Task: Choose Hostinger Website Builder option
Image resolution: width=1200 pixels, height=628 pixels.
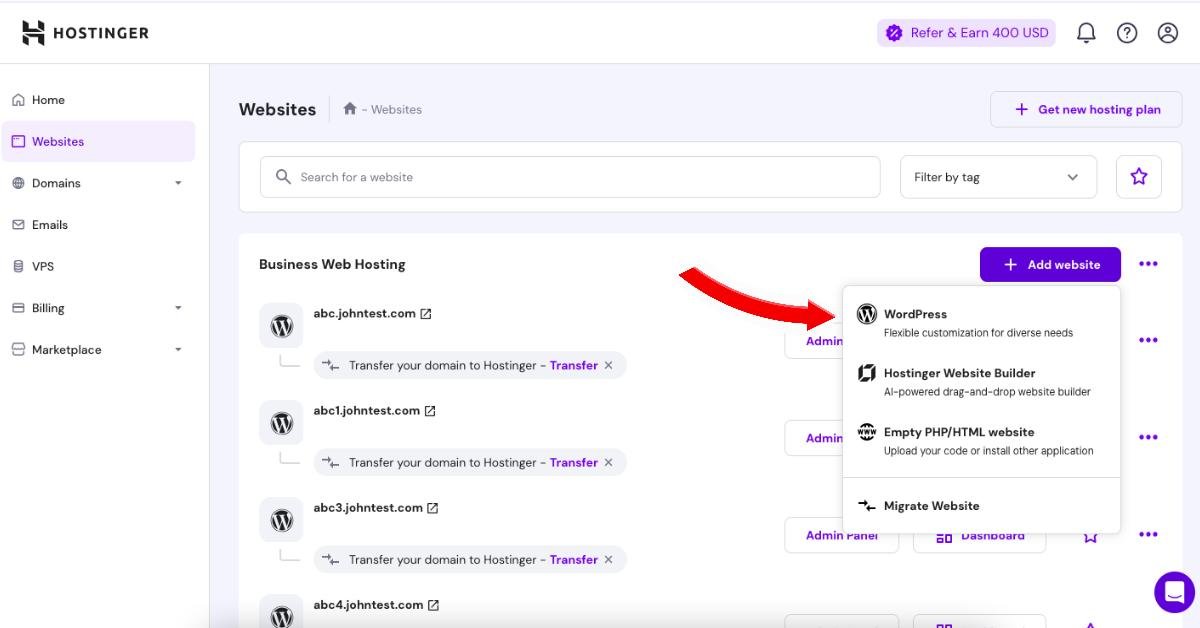Action: click(981, 381)
